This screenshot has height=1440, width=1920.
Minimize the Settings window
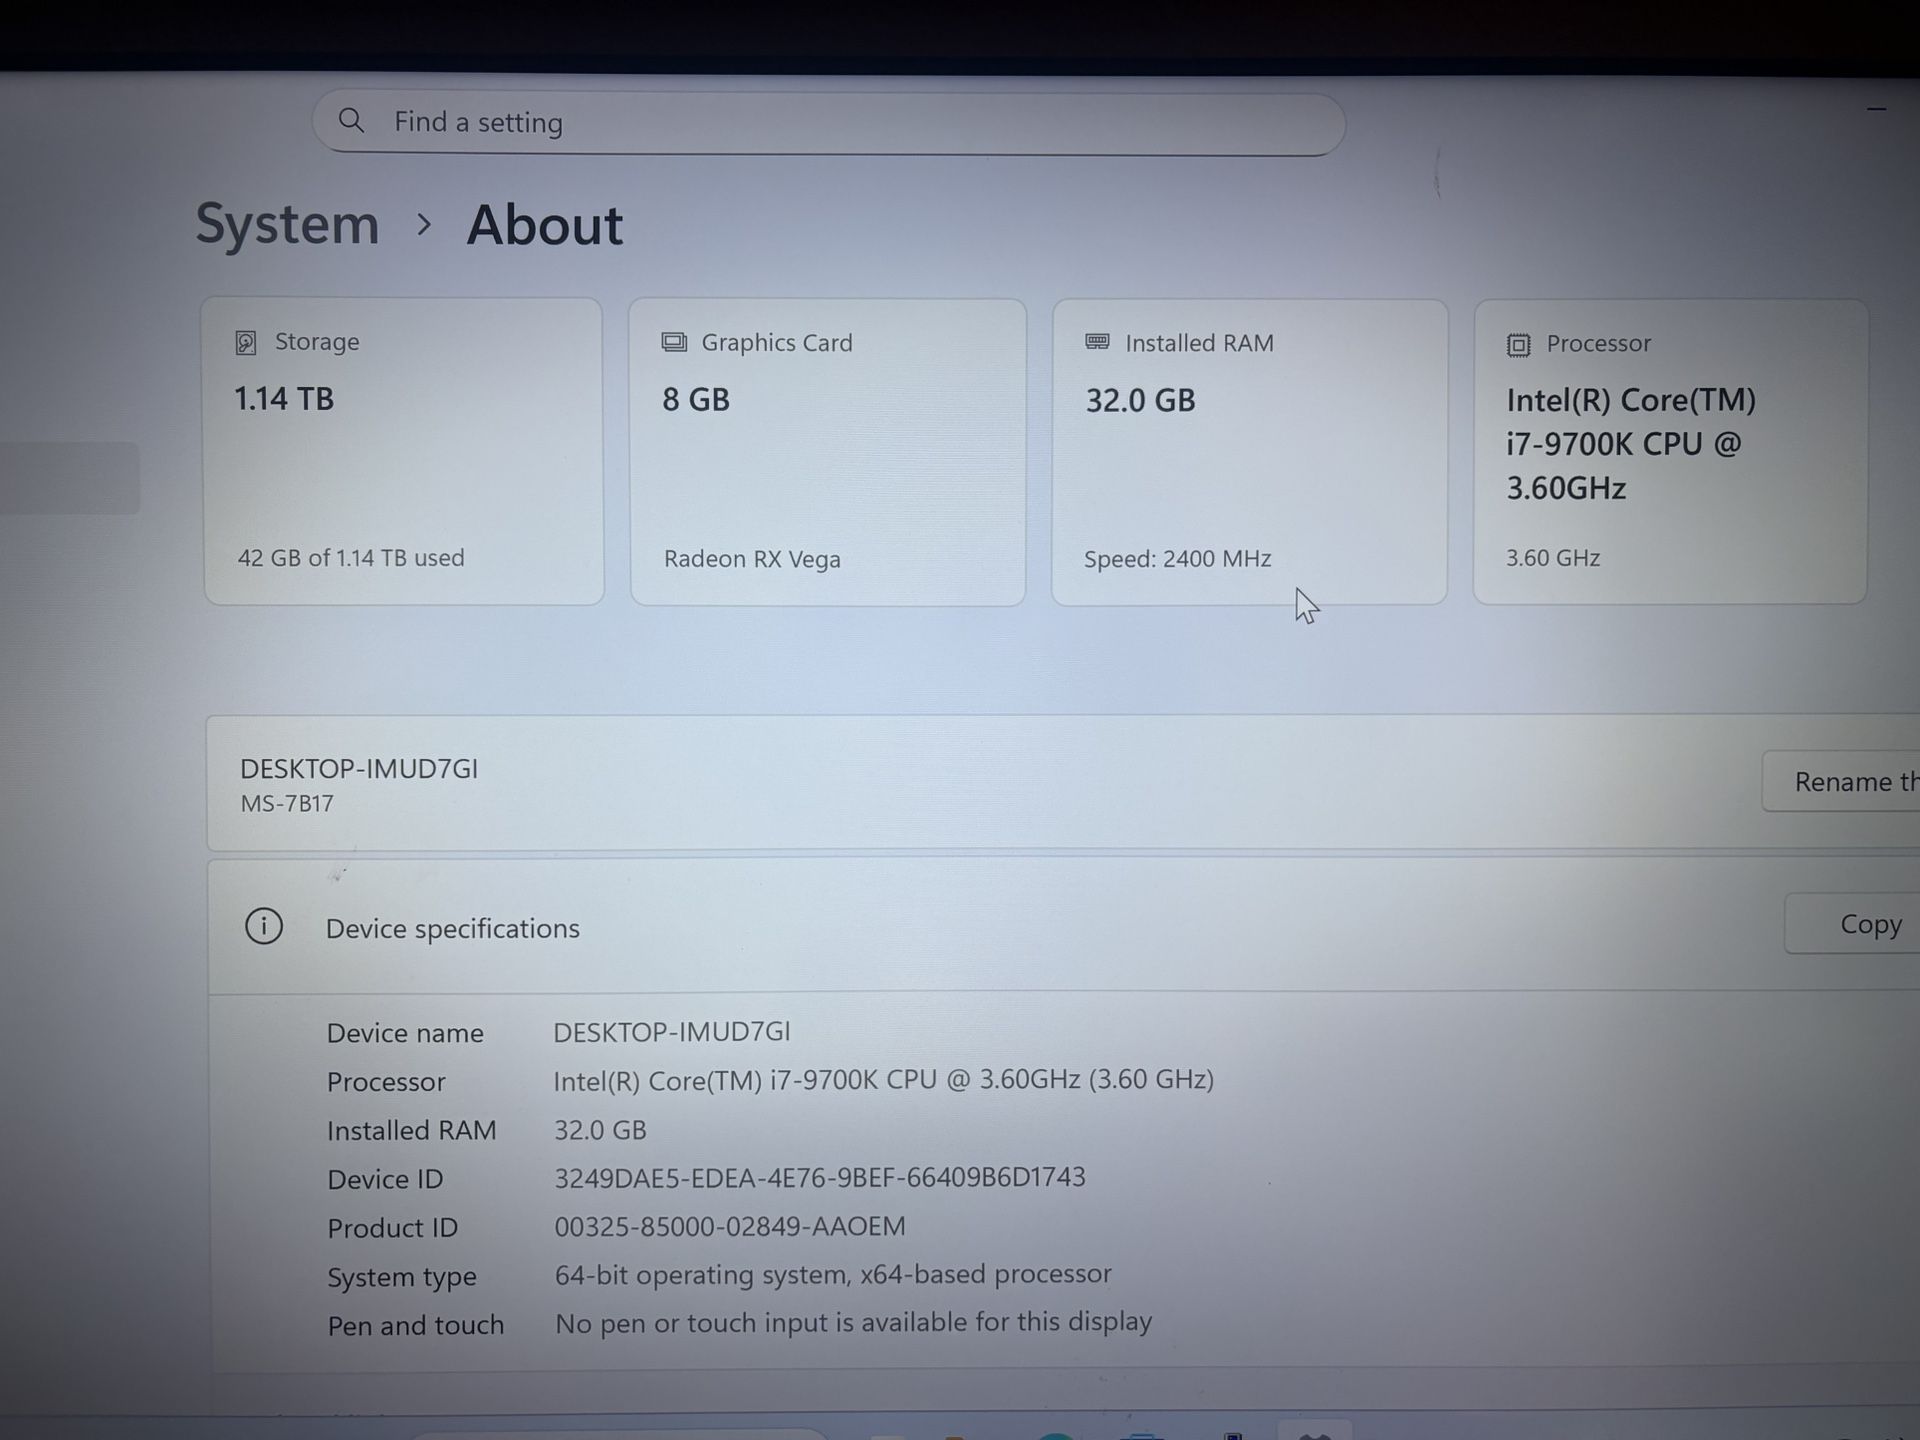pyautogui.click(x=1876, y=109)
